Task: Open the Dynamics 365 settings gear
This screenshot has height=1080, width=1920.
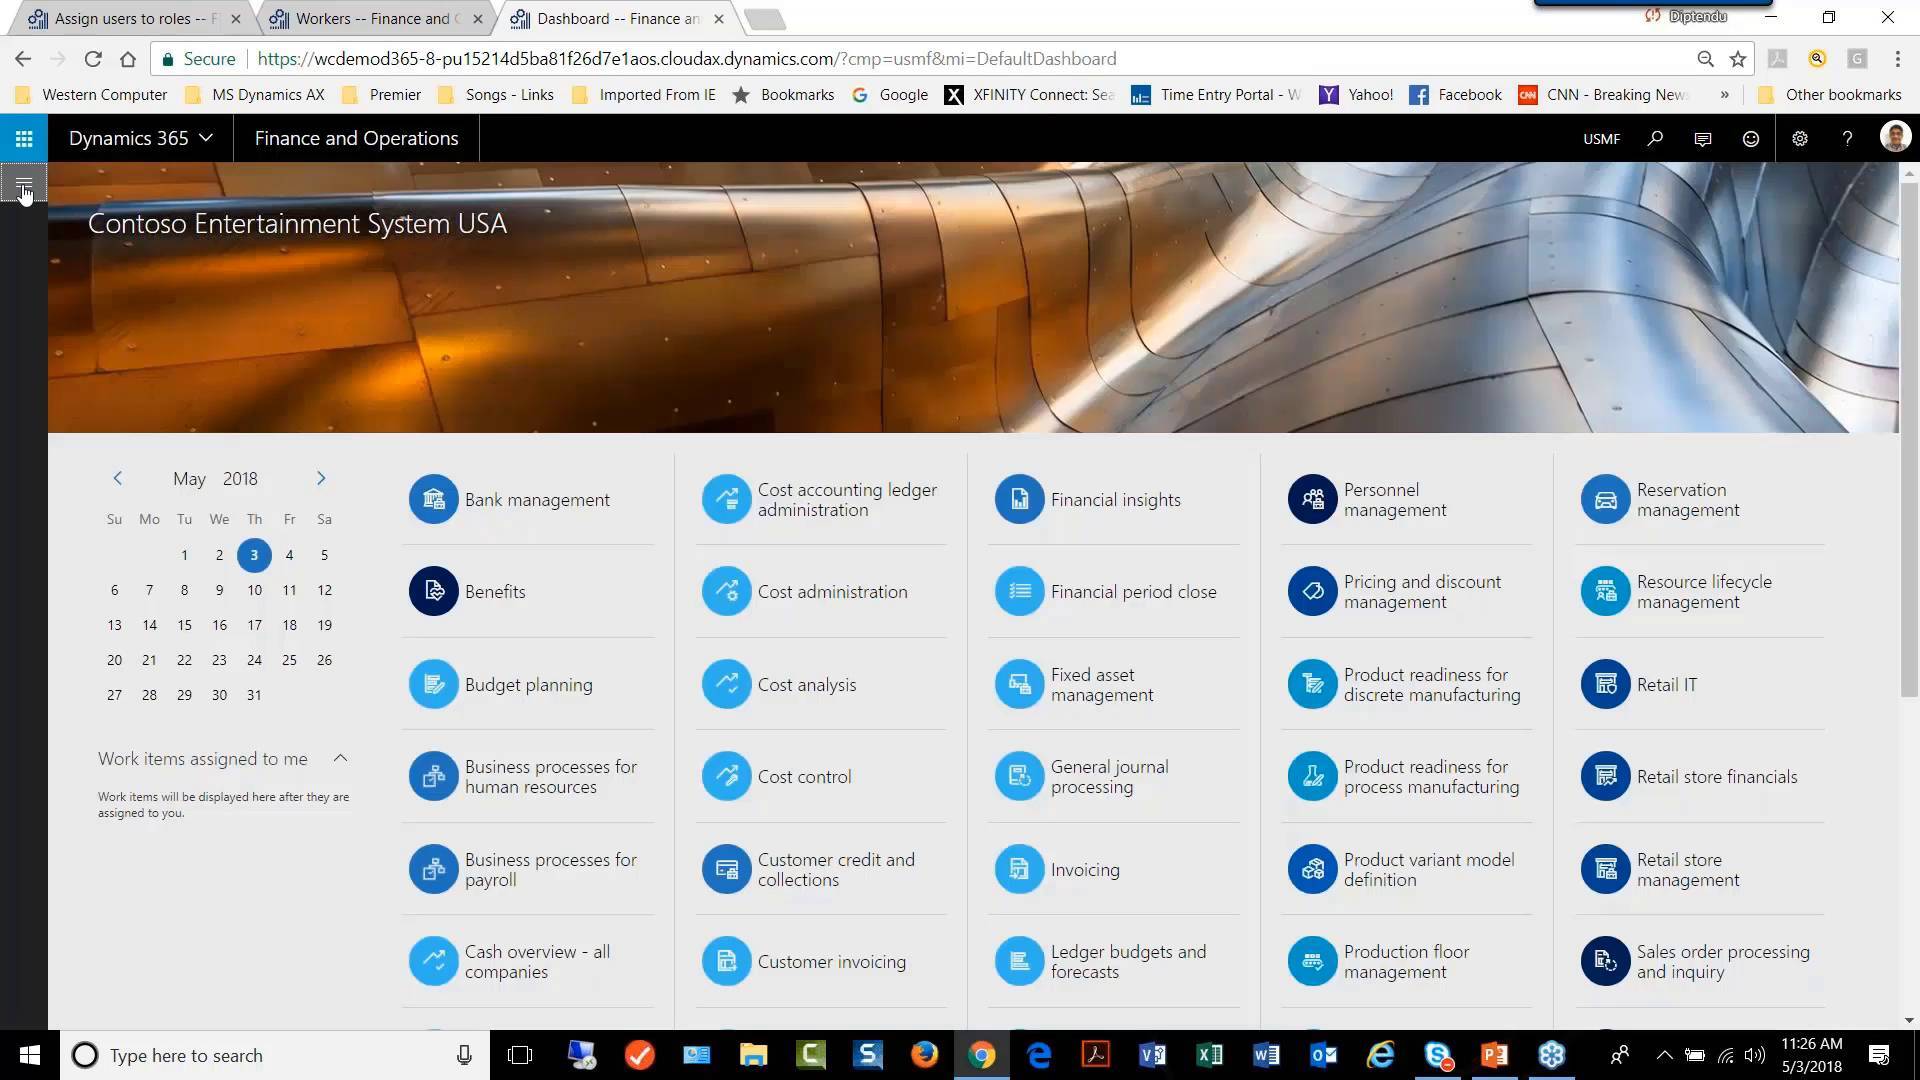Action: pyautogui.click(x=1799, y=138)
